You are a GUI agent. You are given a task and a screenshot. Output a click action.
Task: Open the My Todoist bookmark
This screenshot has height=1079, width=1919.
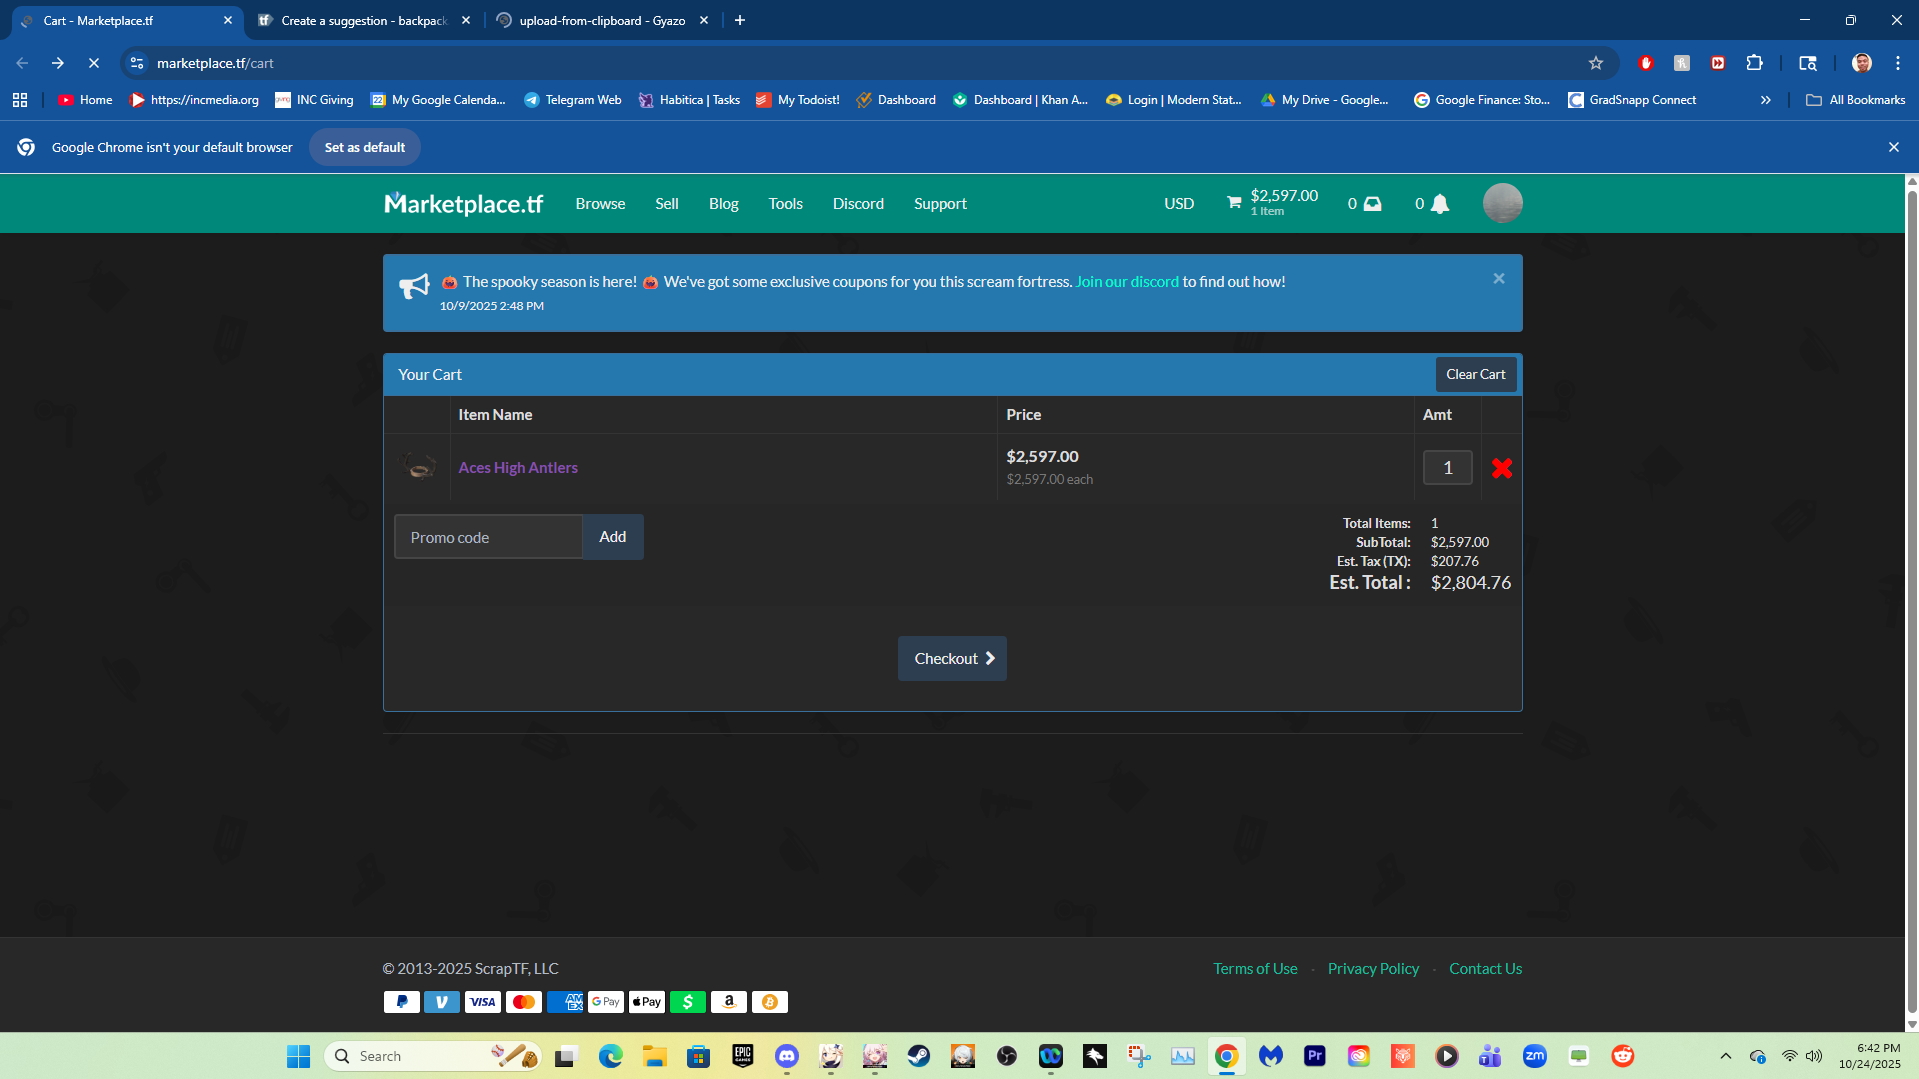[798, 100]
